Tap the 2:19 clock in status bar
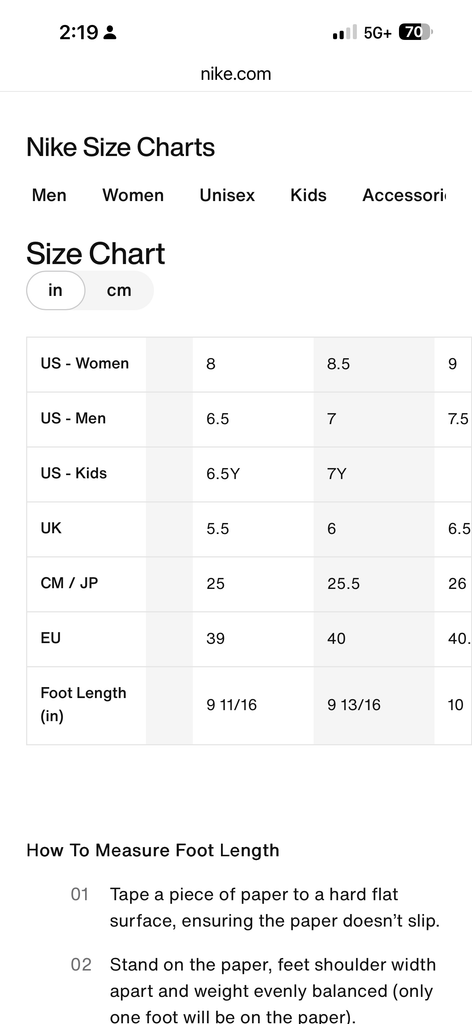The width and height of the screenshot is (472, 1024). point(78,33)
